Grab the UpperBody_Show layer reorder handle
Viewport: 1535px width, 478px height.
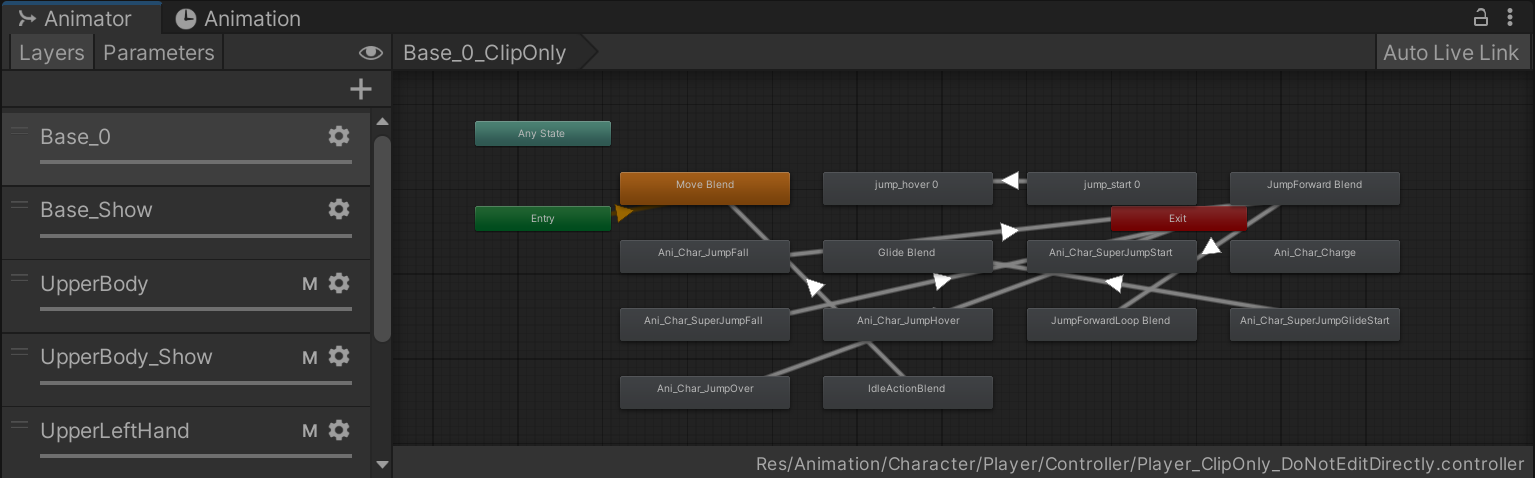coord(19,352)
